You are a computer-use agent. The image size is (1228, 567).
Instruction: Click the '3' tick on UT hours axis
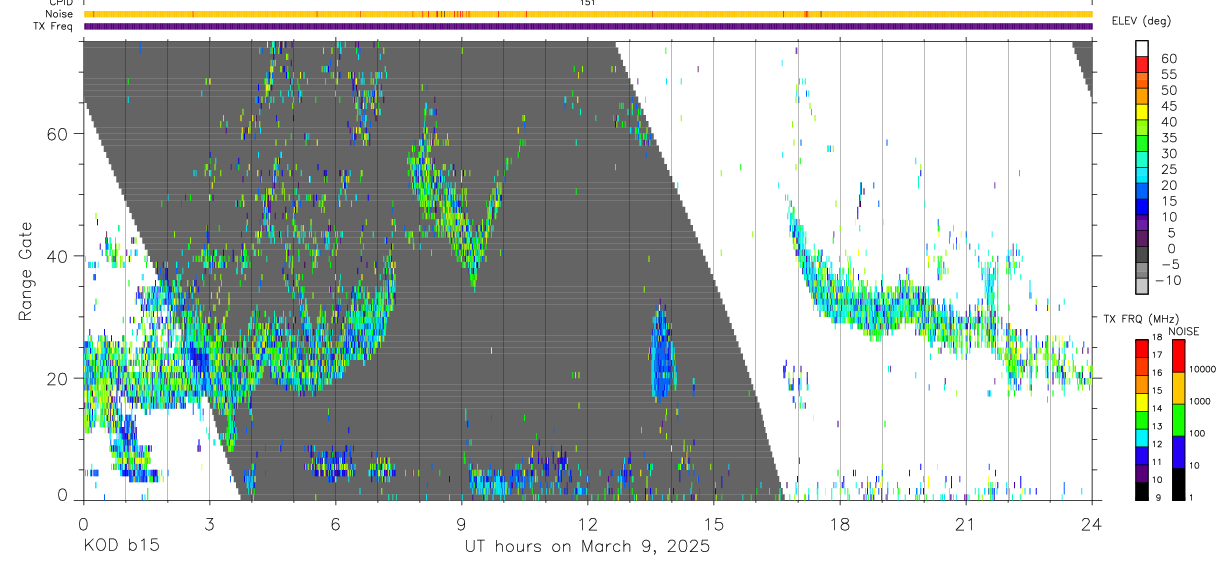(209, 523)
